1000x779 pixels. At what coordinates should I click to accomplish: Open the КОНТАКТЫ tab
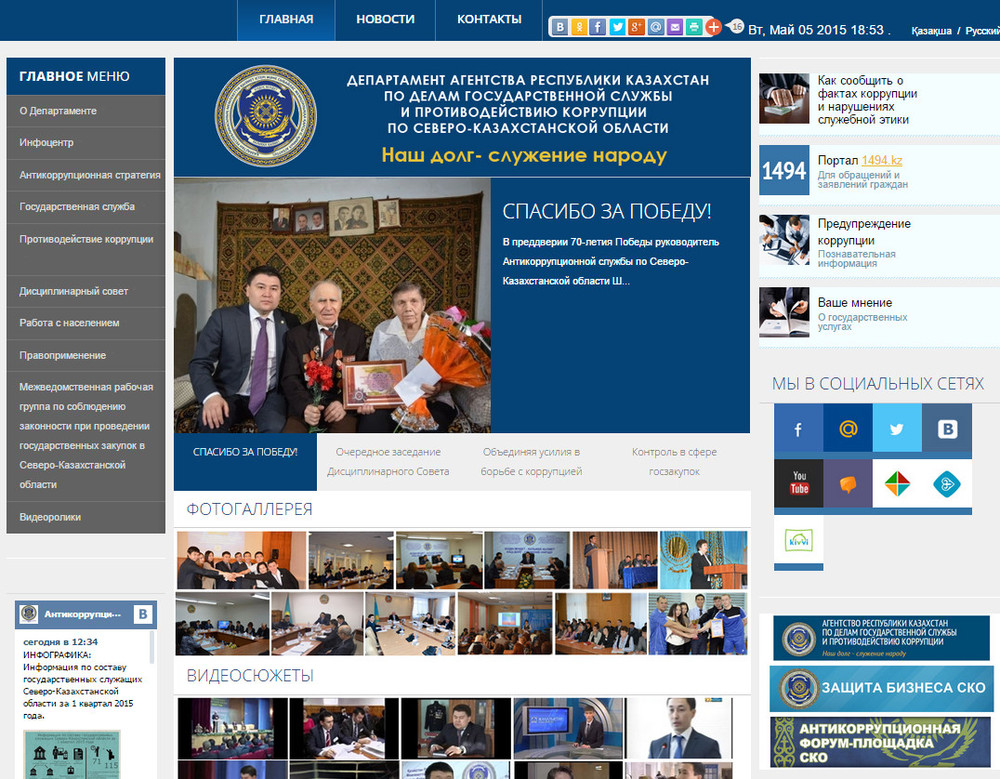tap(489, 20)
